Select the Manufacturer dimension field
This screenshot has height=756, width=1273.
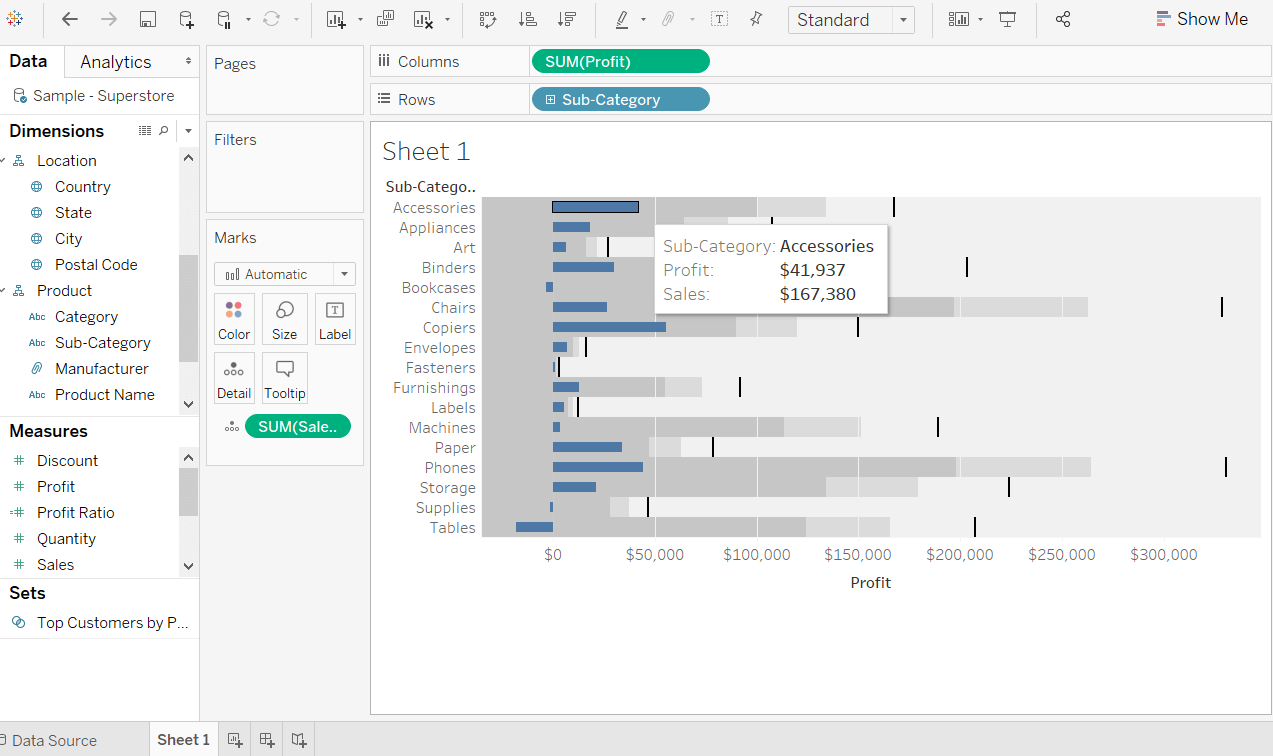[102, 369]
